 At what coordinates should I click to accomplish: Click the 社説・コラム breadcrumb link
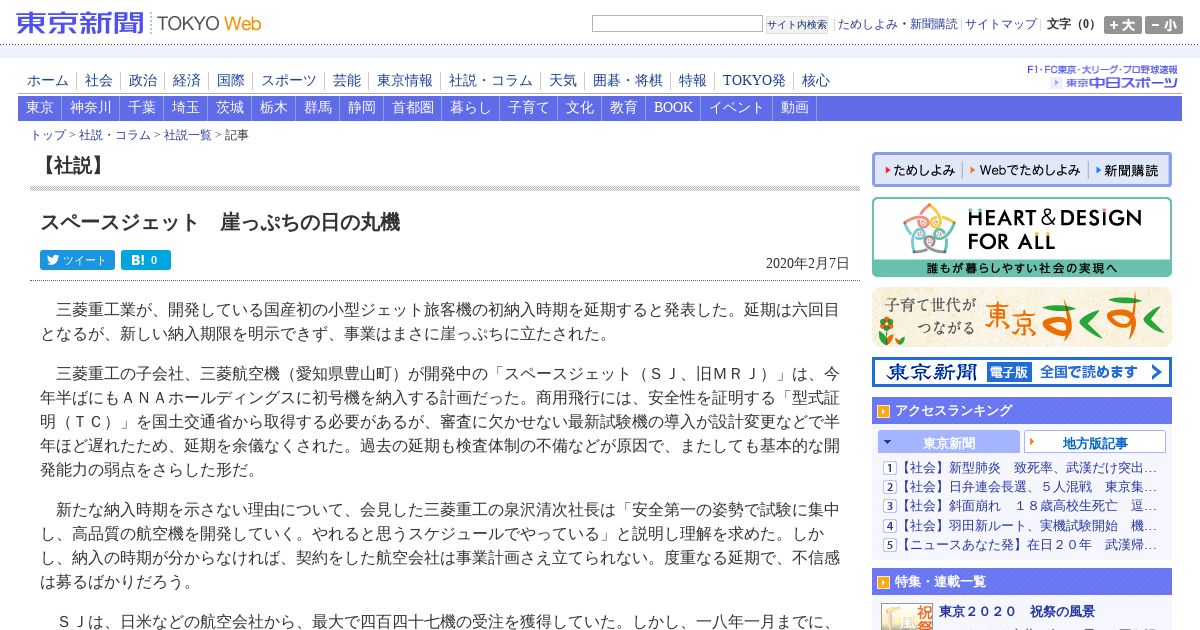point(115,135)
